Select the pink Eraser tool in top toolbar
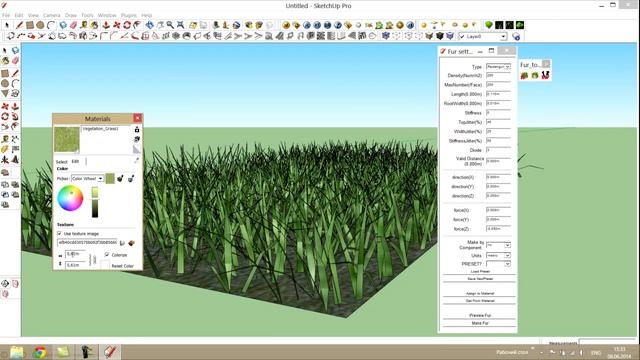 (x=73, y=25)
